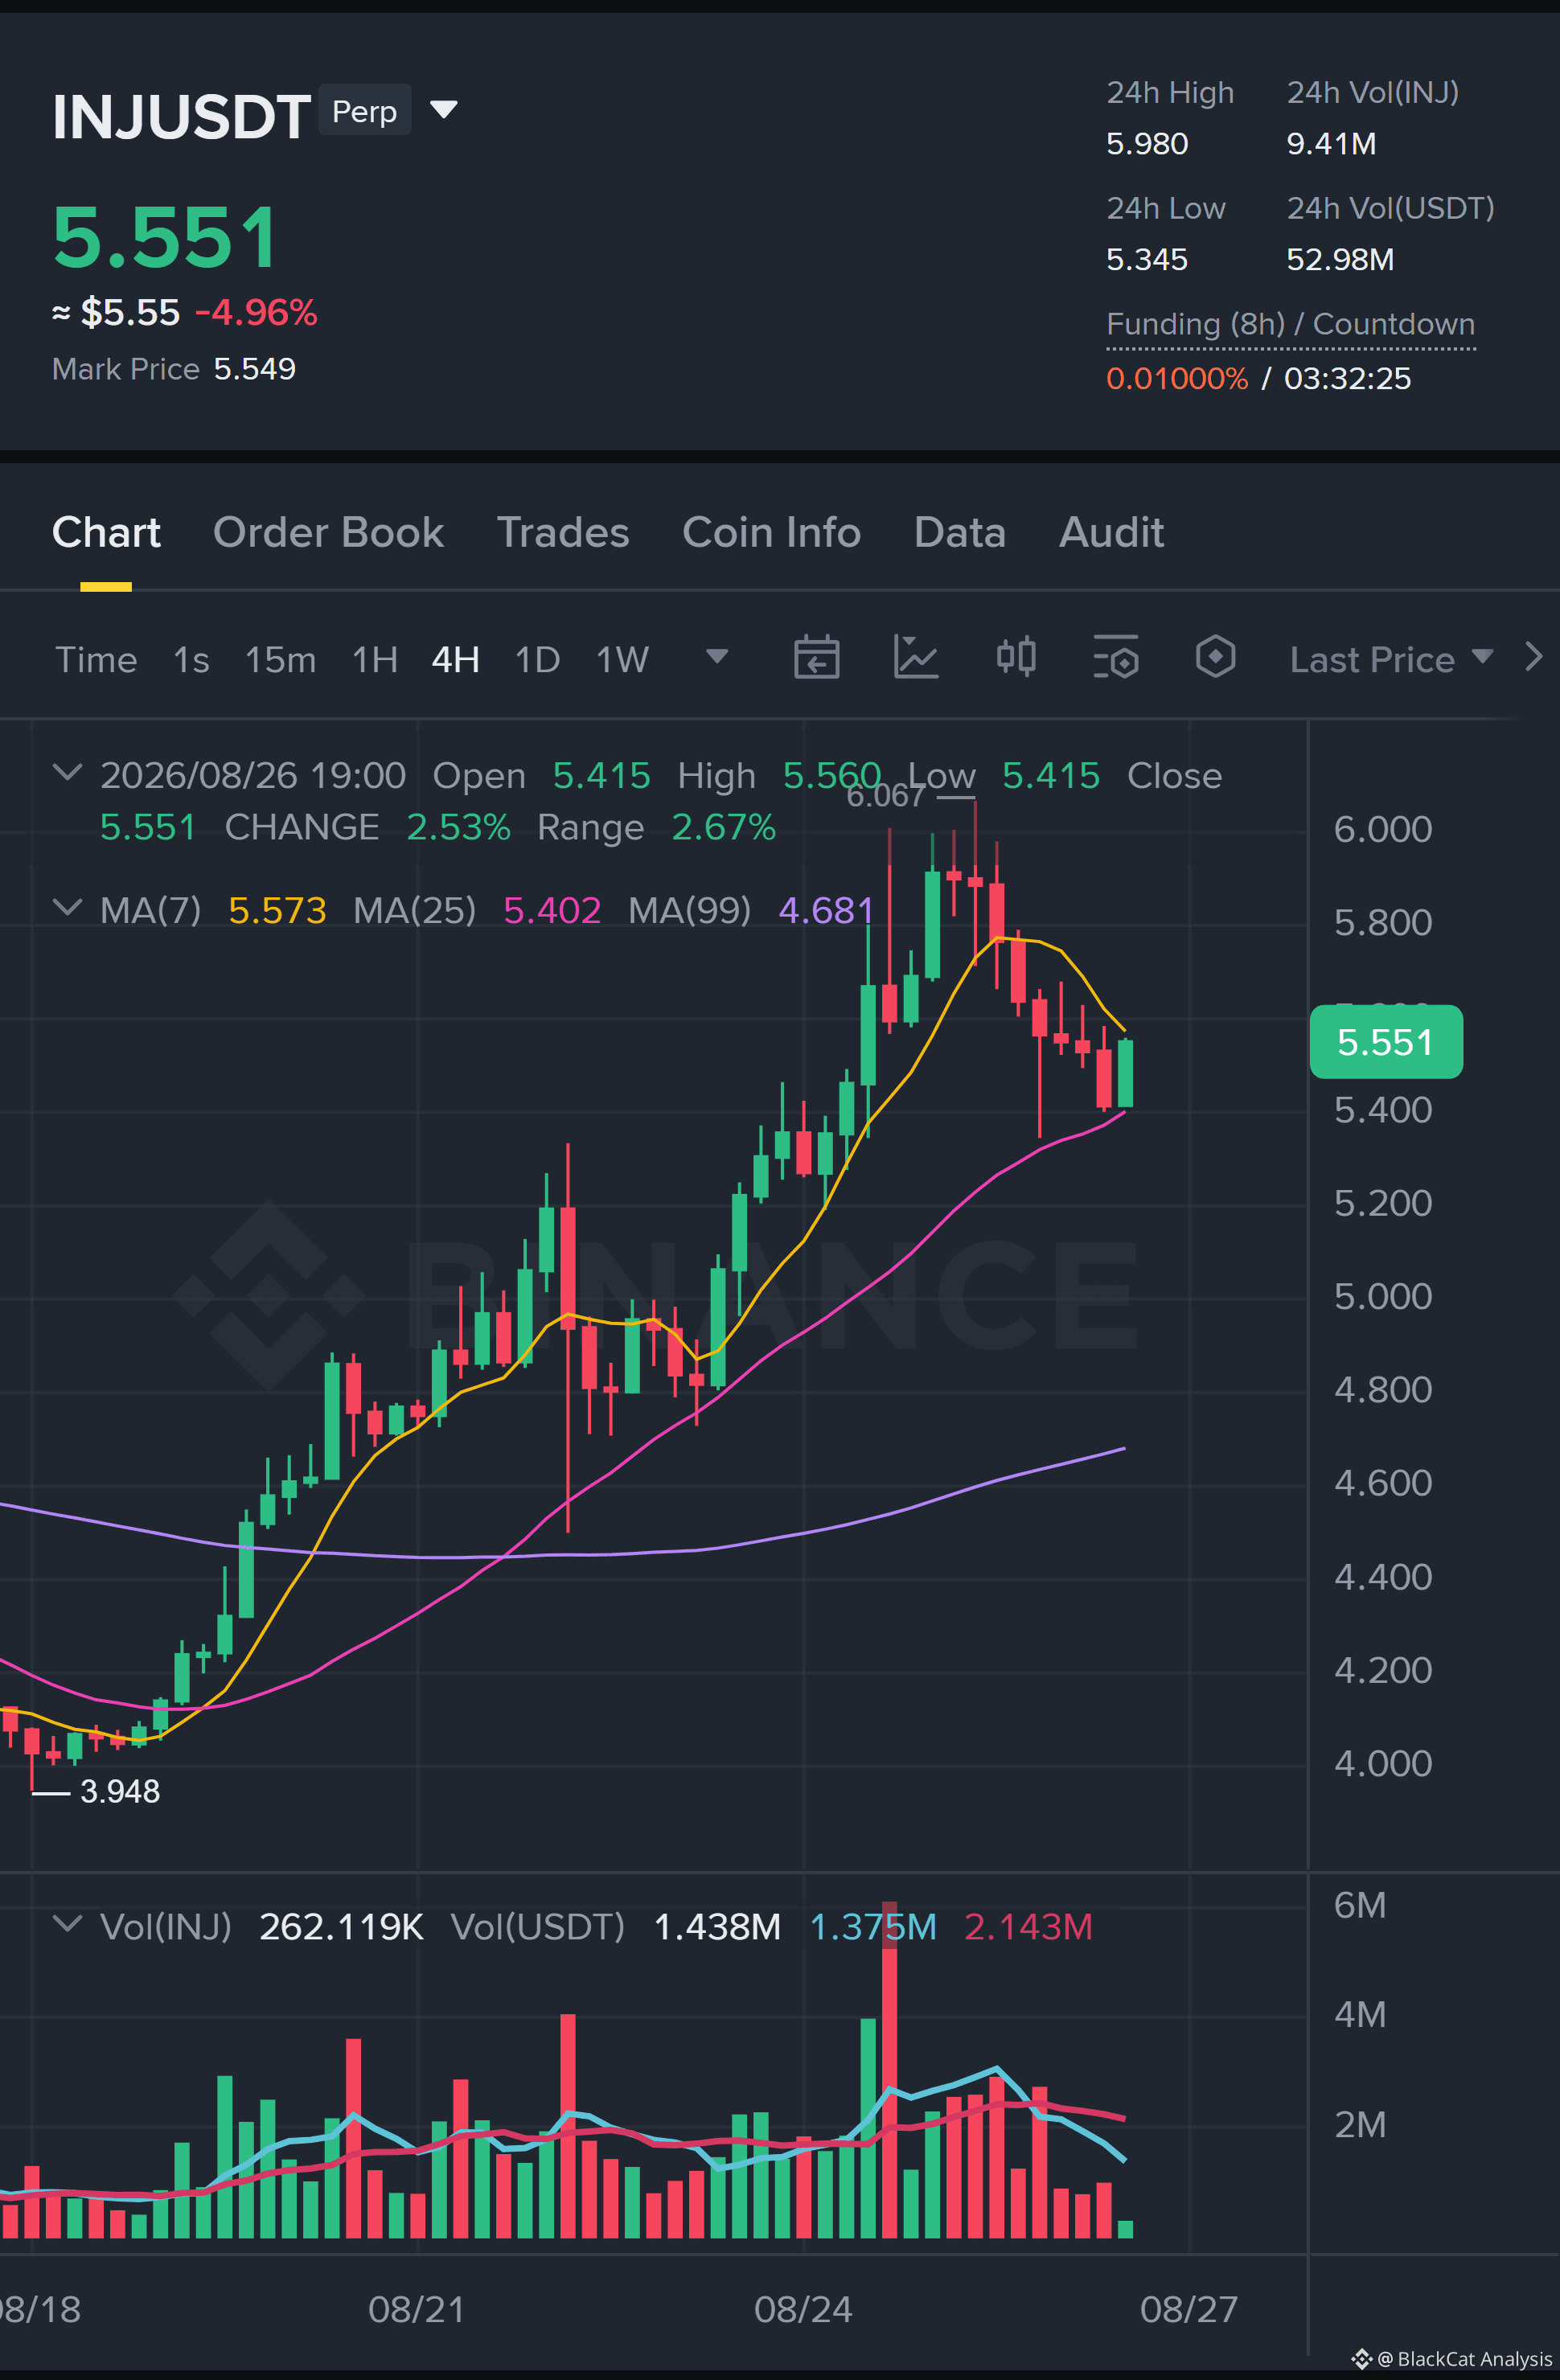The image size is (1560, 2380).
Task: Click the 24h Low value 5.345
Action: pos(1147,260)
